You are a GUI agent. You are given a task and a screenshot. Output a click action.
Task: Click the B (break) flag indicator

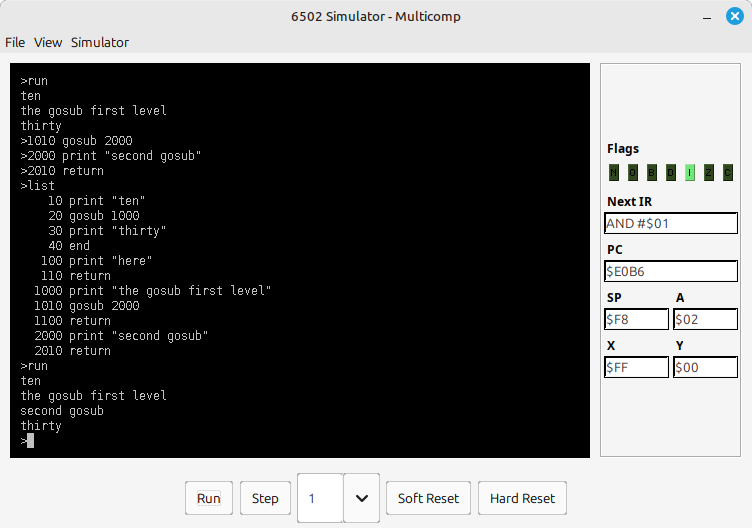(x=651, y=173)
